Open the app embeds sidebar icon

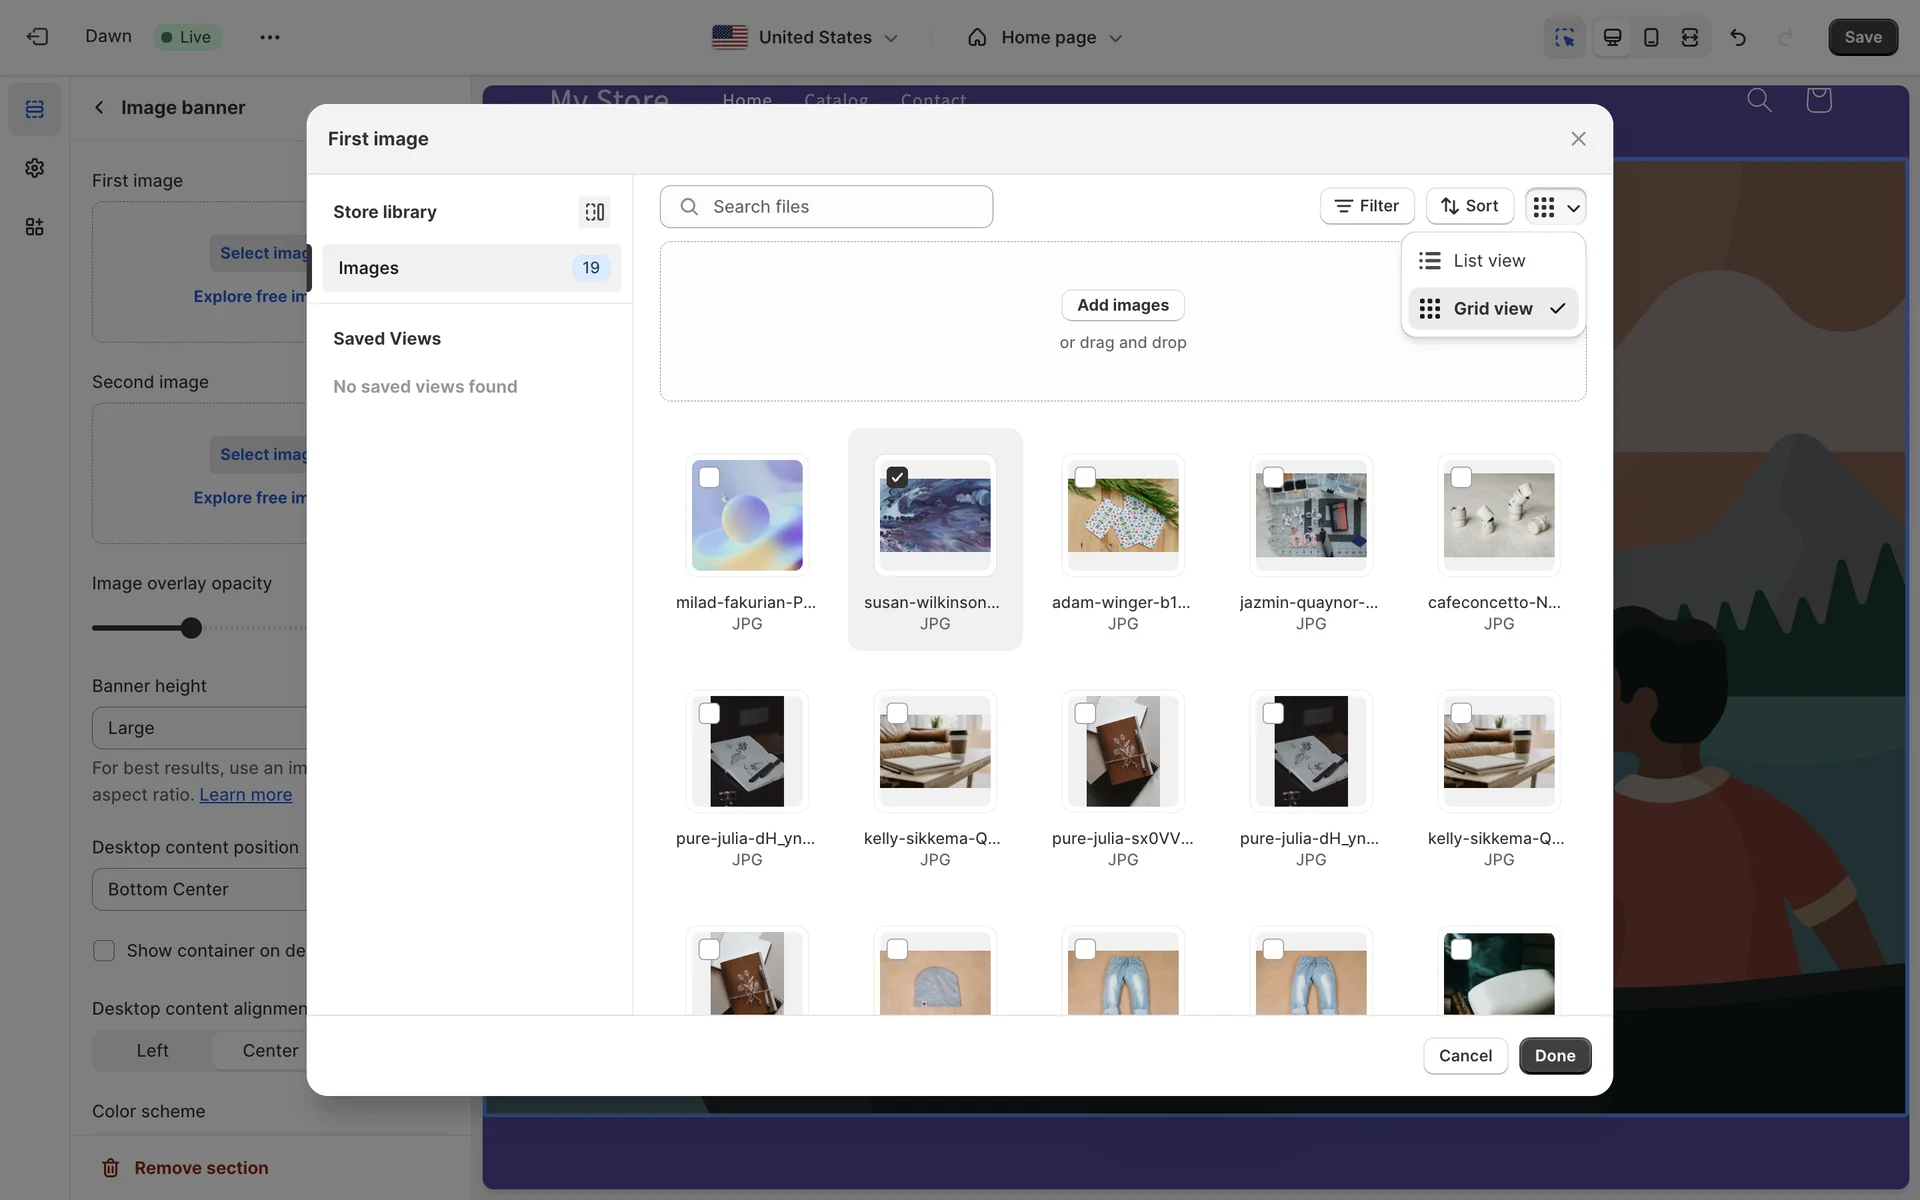pos(35,227)
